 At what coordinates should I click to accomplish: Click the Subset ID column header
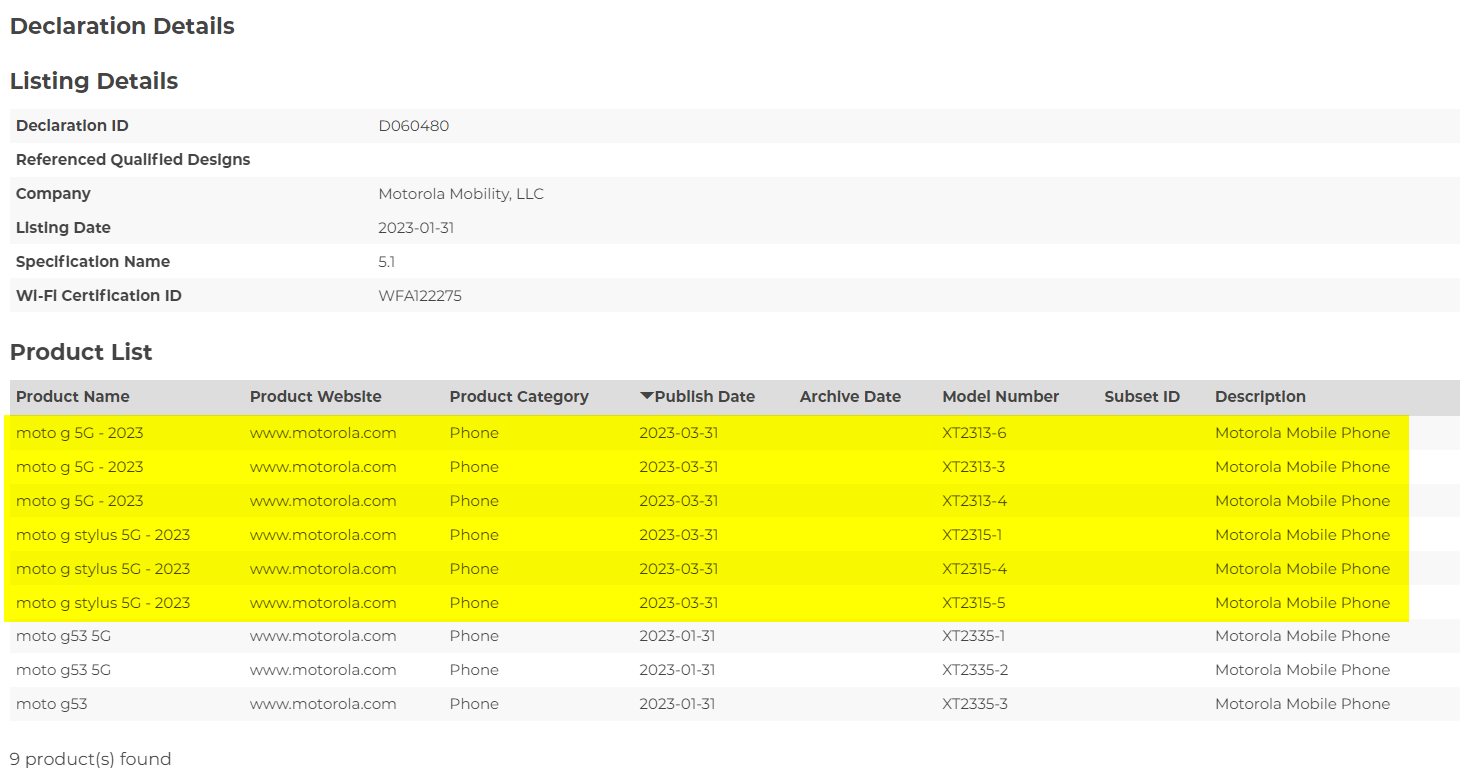point(1142,397)
